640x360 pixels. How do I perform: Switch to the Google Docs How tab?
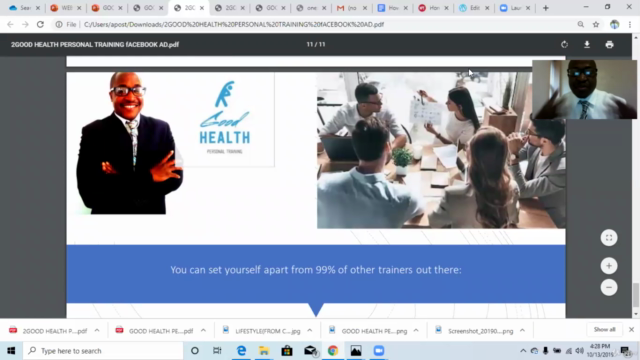(x=392, y=8)
